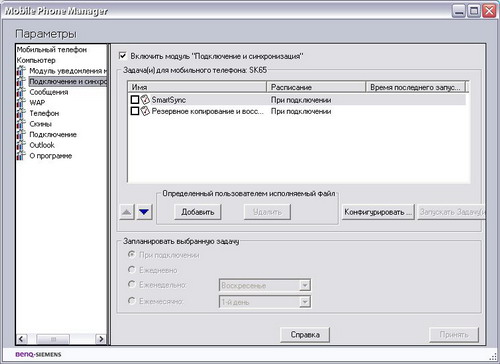Open the Воскресенье weekday dropdown
Viewport: 500px width, 364px height.
click(305, 285)
